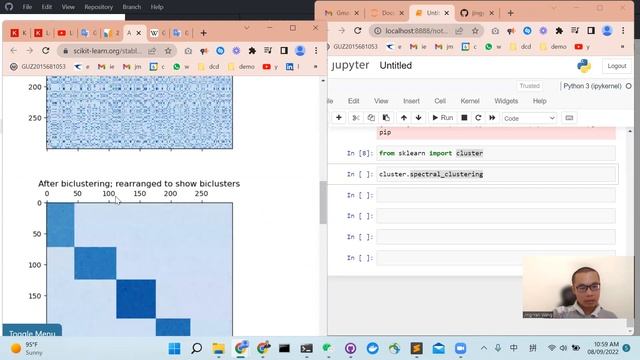Open the WhatsApp bookmark in scikit-learn window
640x360 pixels.
181,67
